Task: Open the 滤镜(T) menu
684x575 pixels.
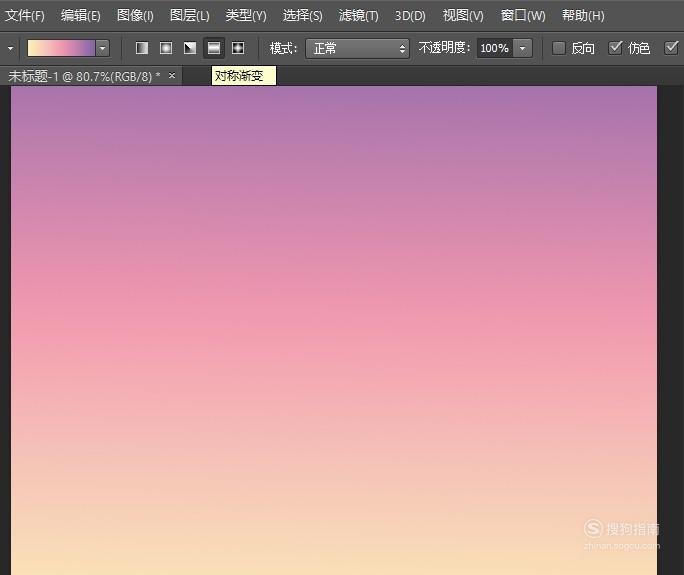Action: (359, 16)
